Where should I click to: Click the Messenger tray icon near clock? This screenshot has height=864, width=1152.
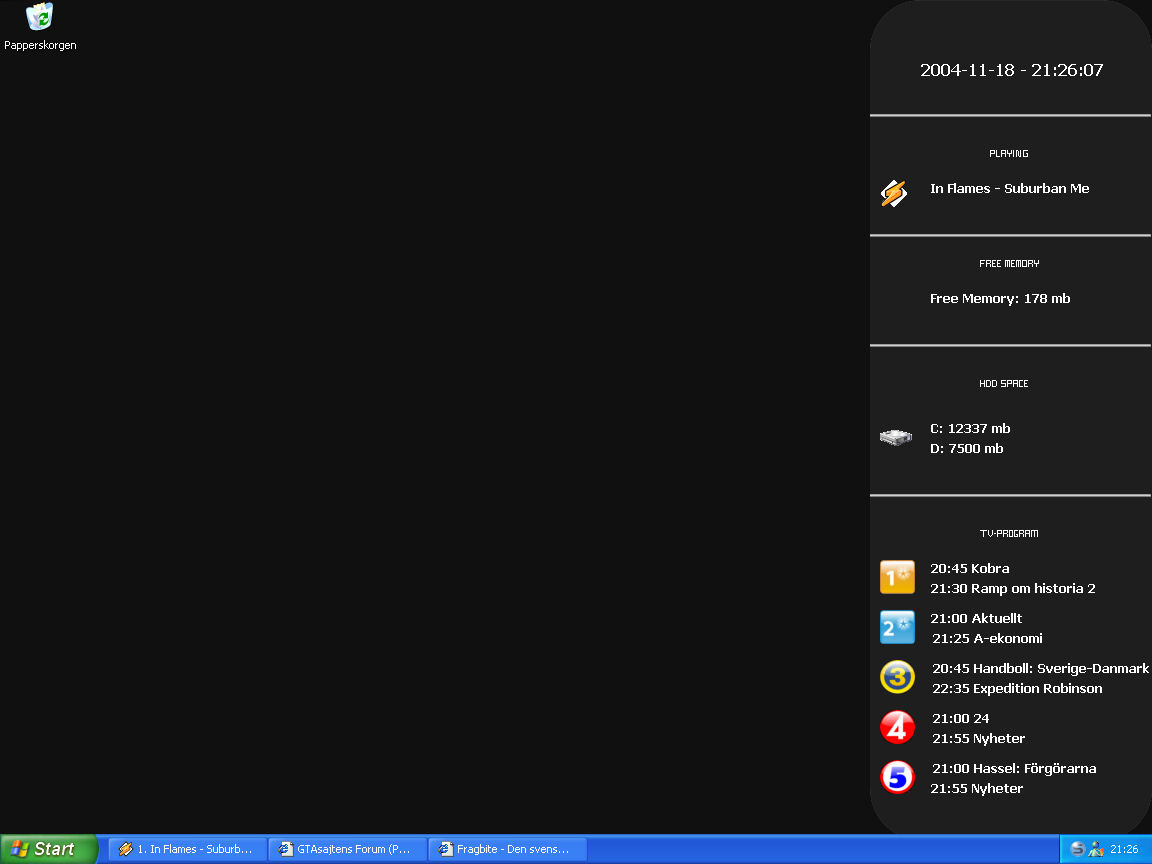pyautogui.click(x=1096, y=849)
